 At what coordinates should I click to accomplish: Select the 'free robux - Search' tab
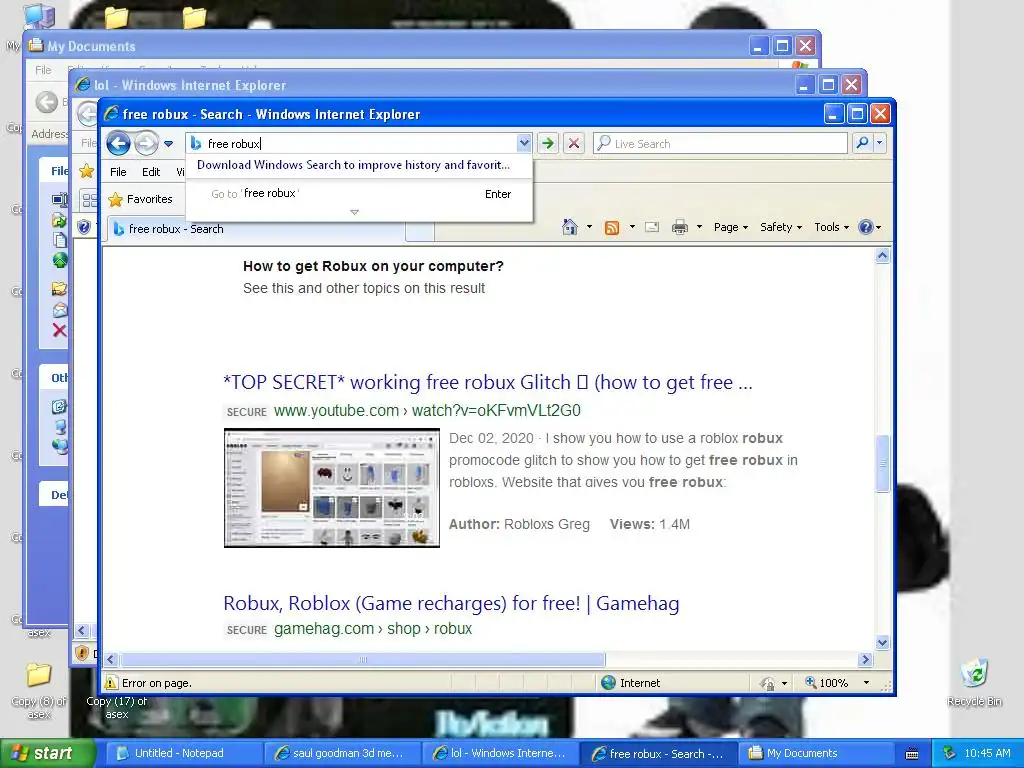(x=256, y=229)
